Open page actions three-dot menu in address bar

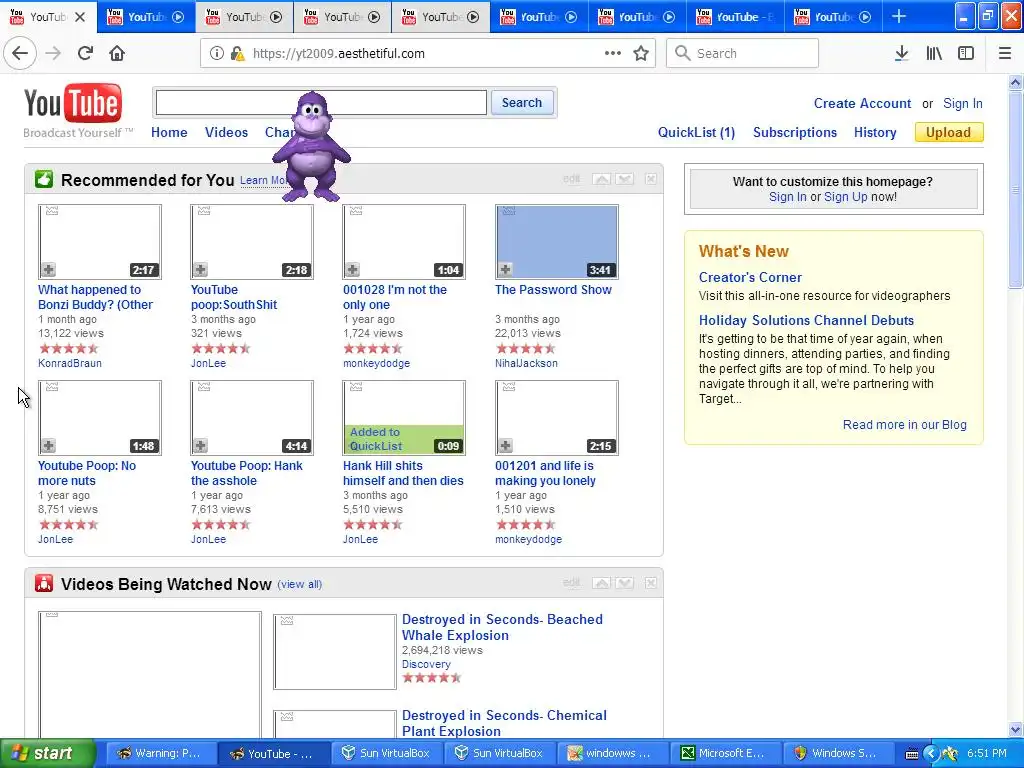pos(613,54)
